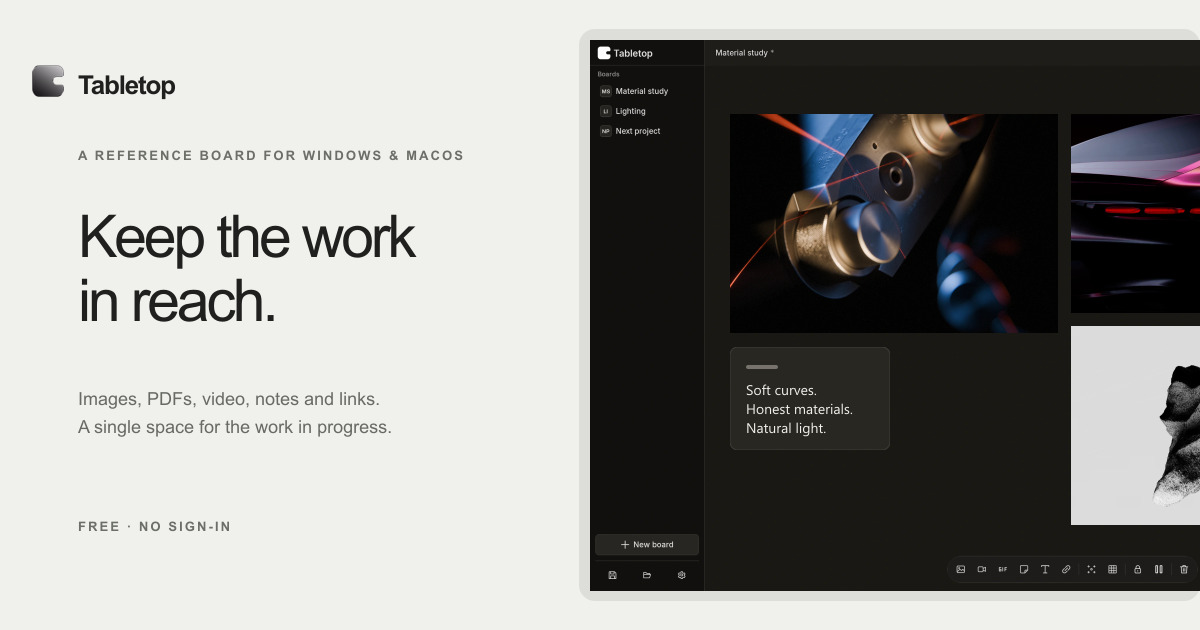Save the board with the disk icon
The width and height of the screenshot is (1200, 630).
[x=612, y=575]
